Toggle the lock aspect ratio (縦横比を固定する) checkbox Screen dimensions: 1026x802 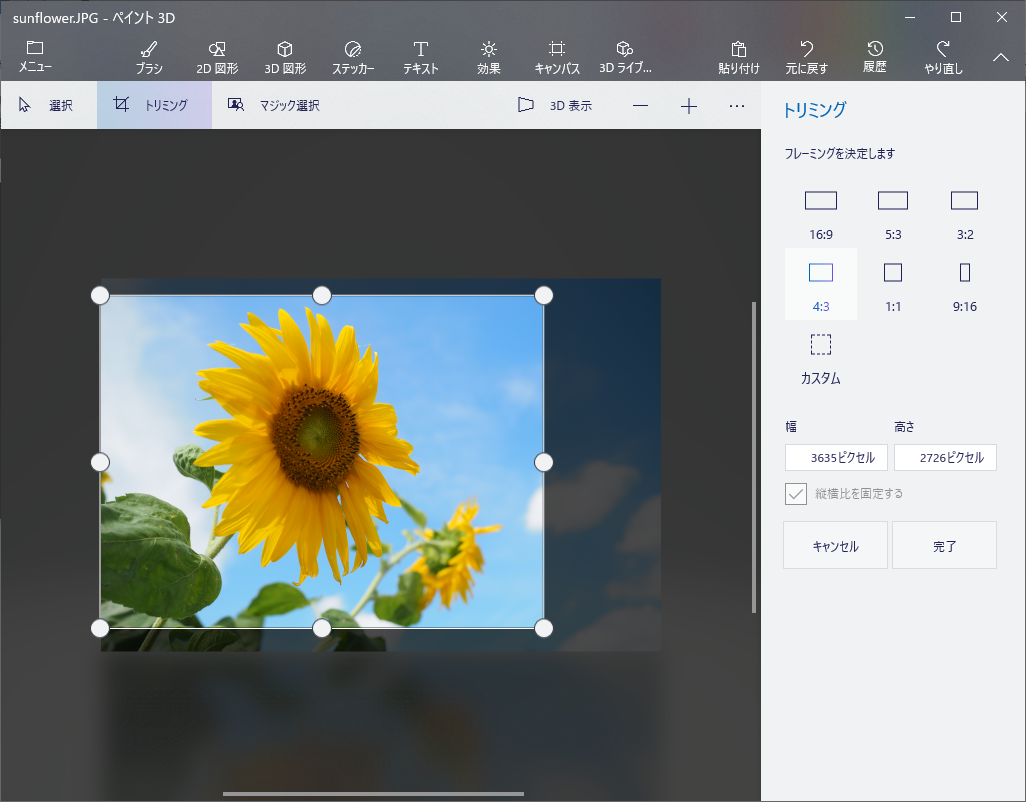(x=796, y=494)
